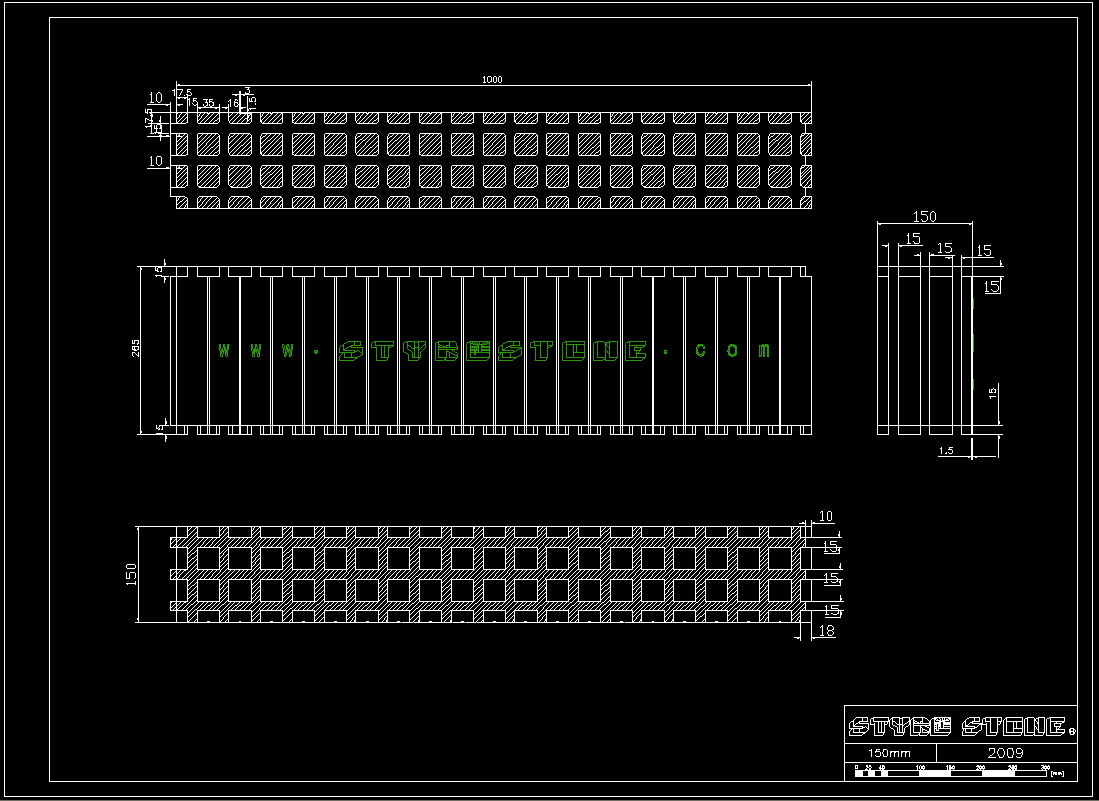This screenshot has width=1099, height=801.
Task: Select the green STYROSTONE watermark outline text
Action: 494,350
